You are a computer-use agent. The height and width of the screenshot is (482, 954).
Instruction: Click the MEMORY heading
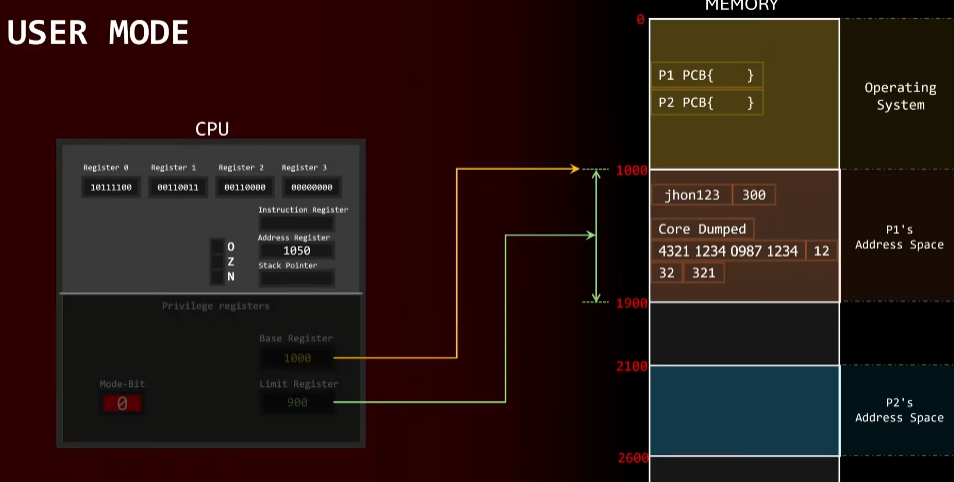(741, 5)
